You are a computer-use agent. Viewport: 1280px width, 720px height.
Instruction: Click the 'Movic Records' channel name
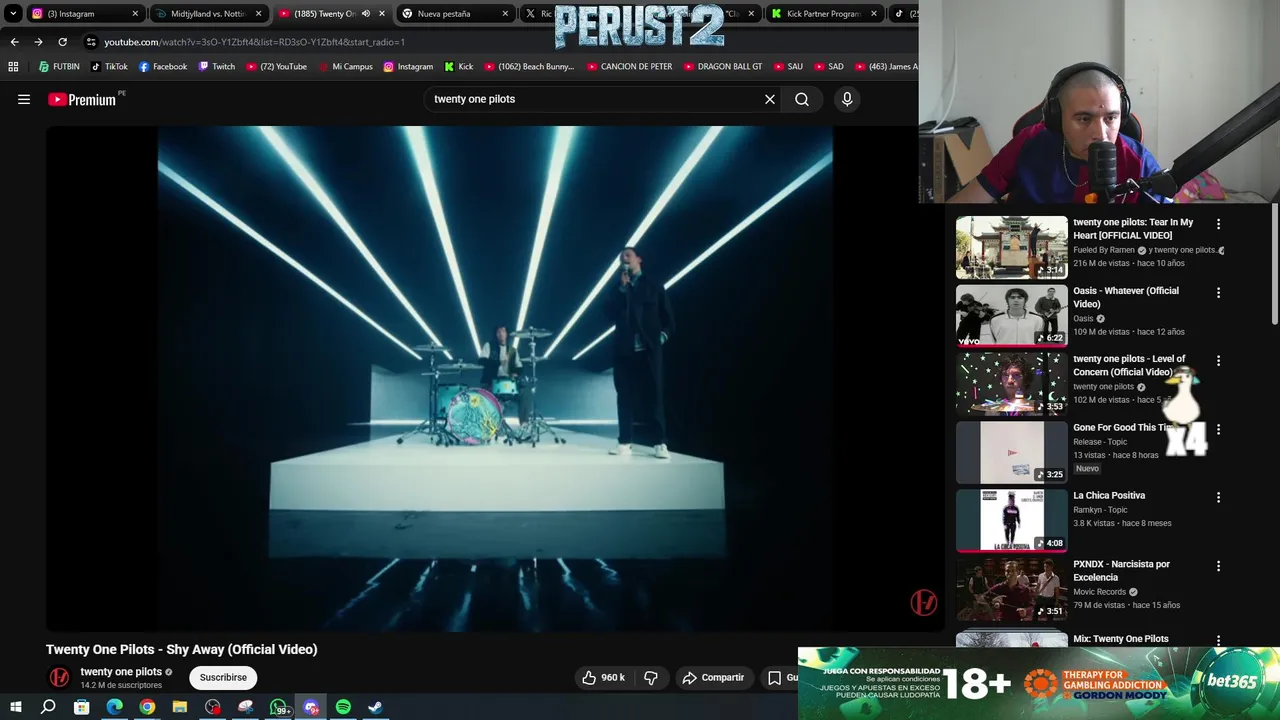[1100, 592]
